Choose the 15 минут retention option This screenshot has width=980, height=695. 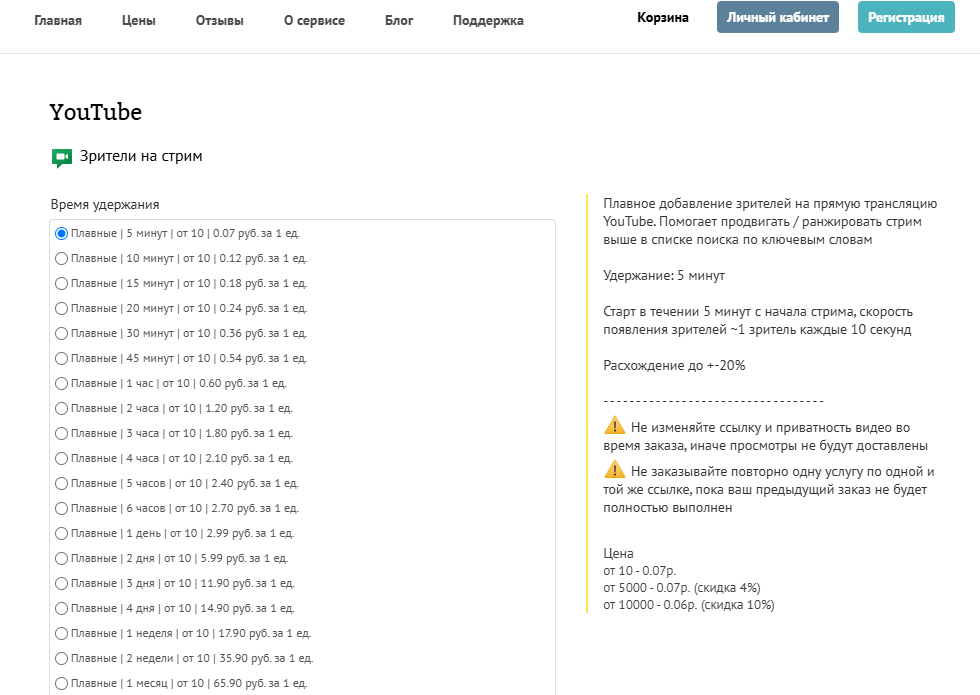[61, 283]
